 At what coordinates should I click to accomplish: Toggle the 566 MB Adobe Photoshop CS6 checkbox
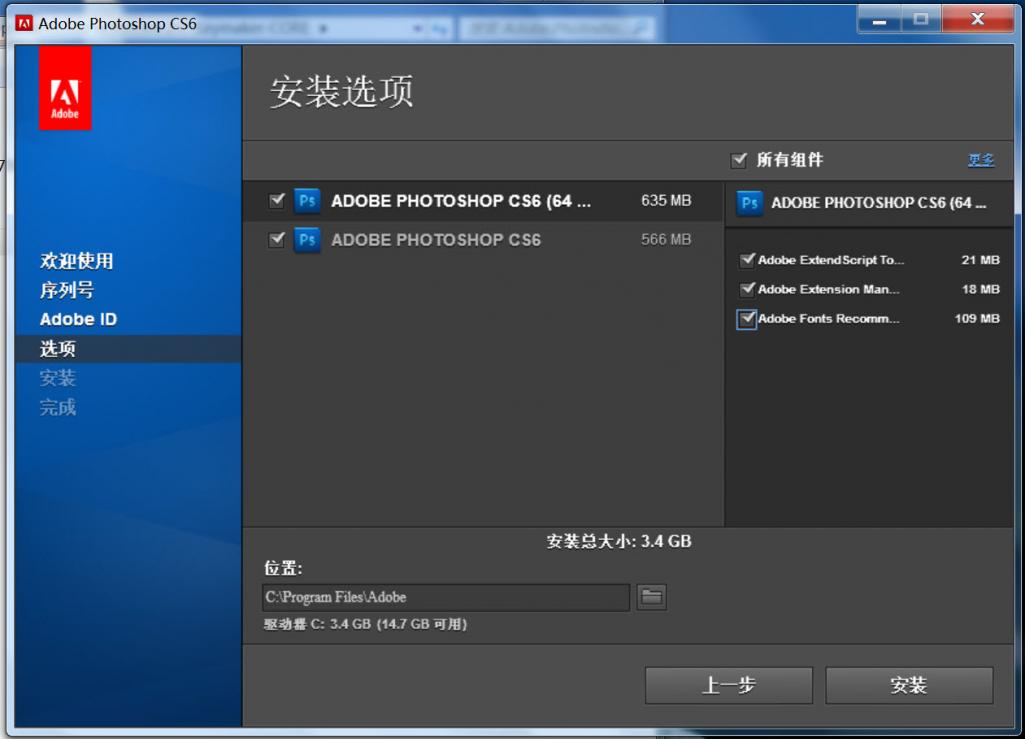point(277,240)
